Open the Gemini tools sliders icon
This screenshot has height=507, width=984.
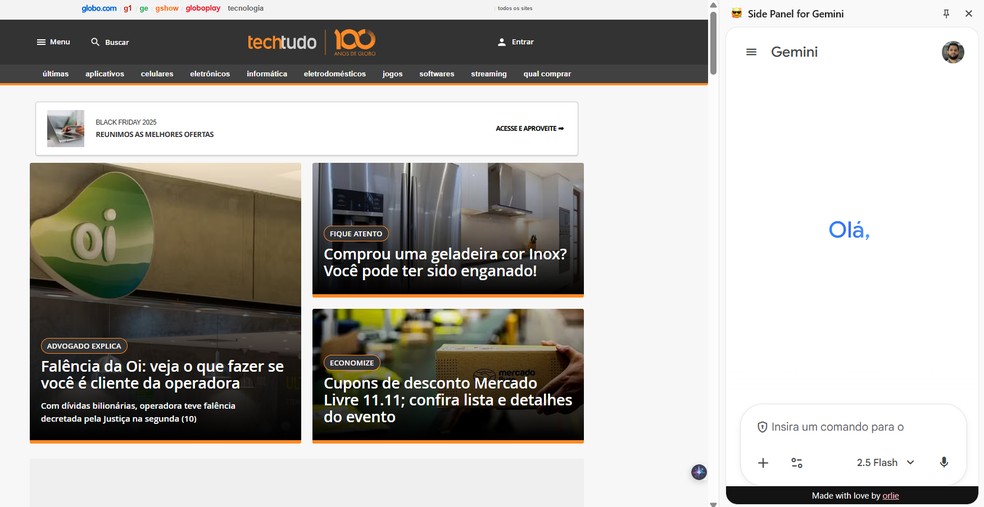pos(797,463)
